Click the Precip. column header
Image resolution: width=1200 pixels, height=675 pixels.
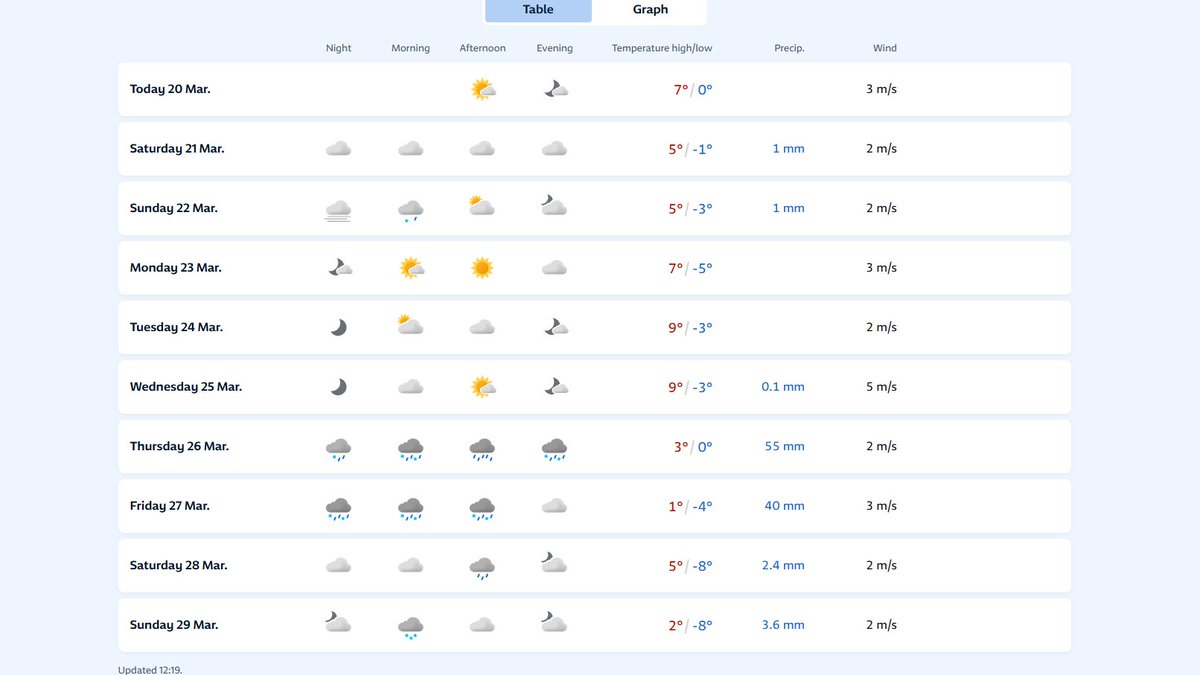tap(789, 48)
